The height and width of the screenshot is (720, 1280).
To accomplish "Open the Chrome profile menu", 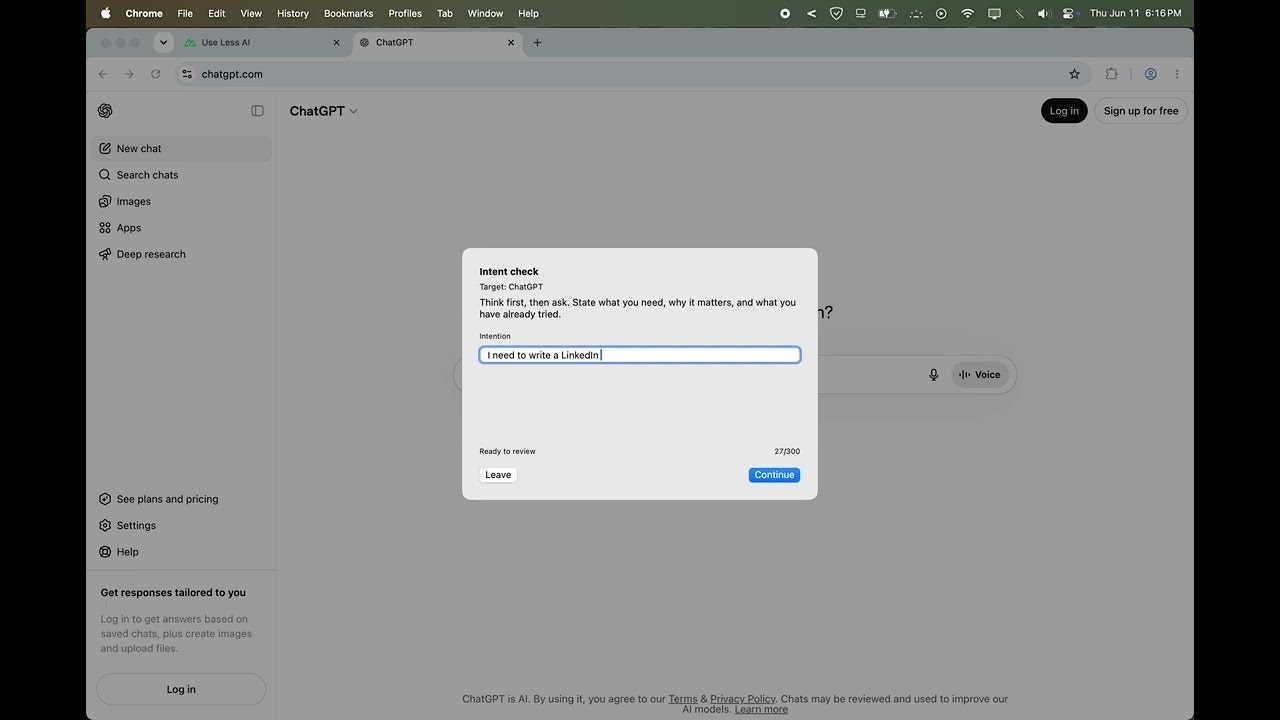I will (1151, 74).
